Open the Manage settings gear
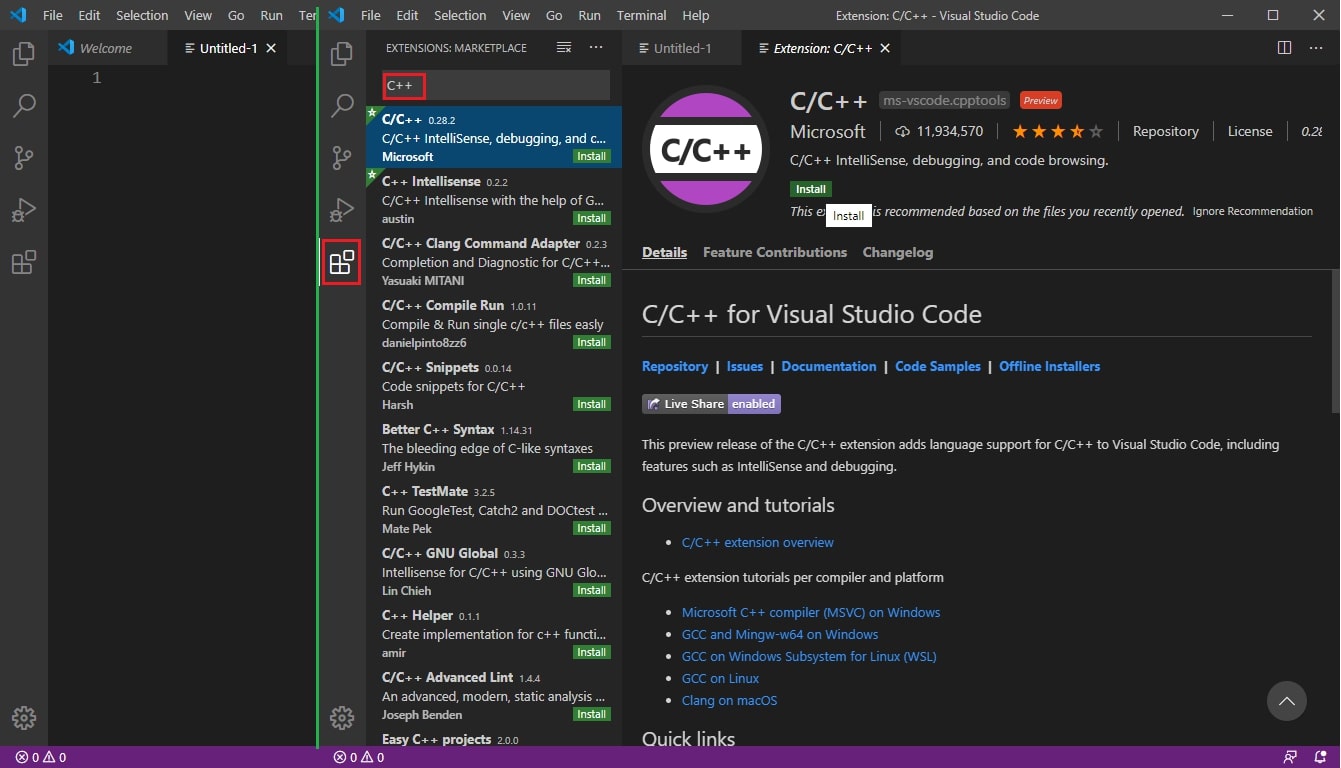This screenshot has height=768, width=1341. click(x=342, y=717)
